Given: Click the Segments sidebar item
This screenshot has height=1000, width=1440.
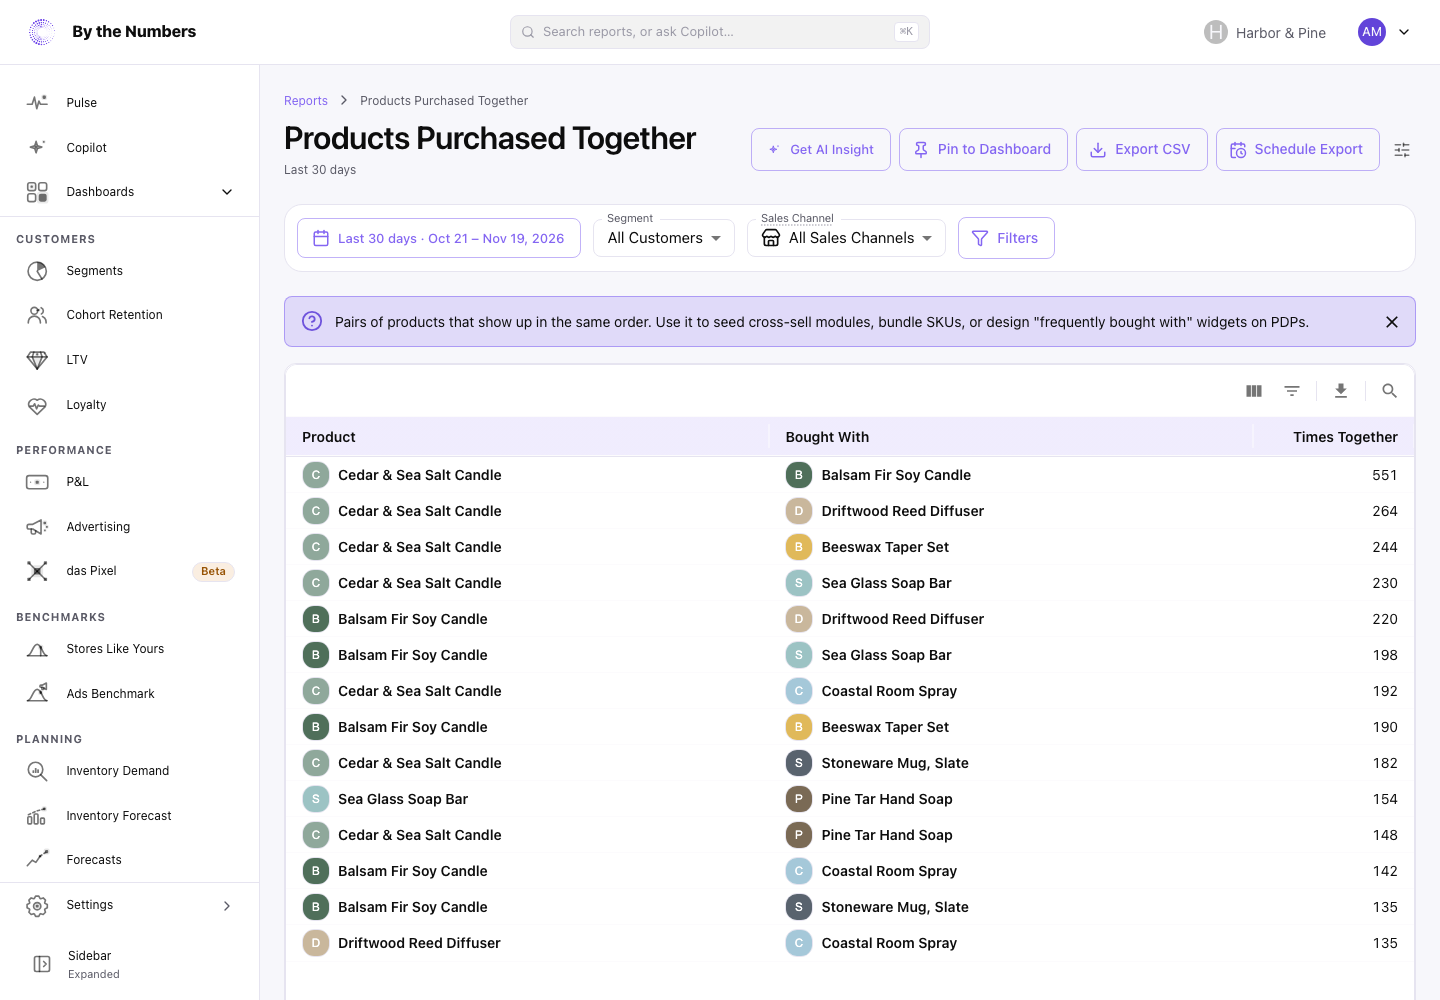Looking at the screenshot, I should (x=130, y=271).
